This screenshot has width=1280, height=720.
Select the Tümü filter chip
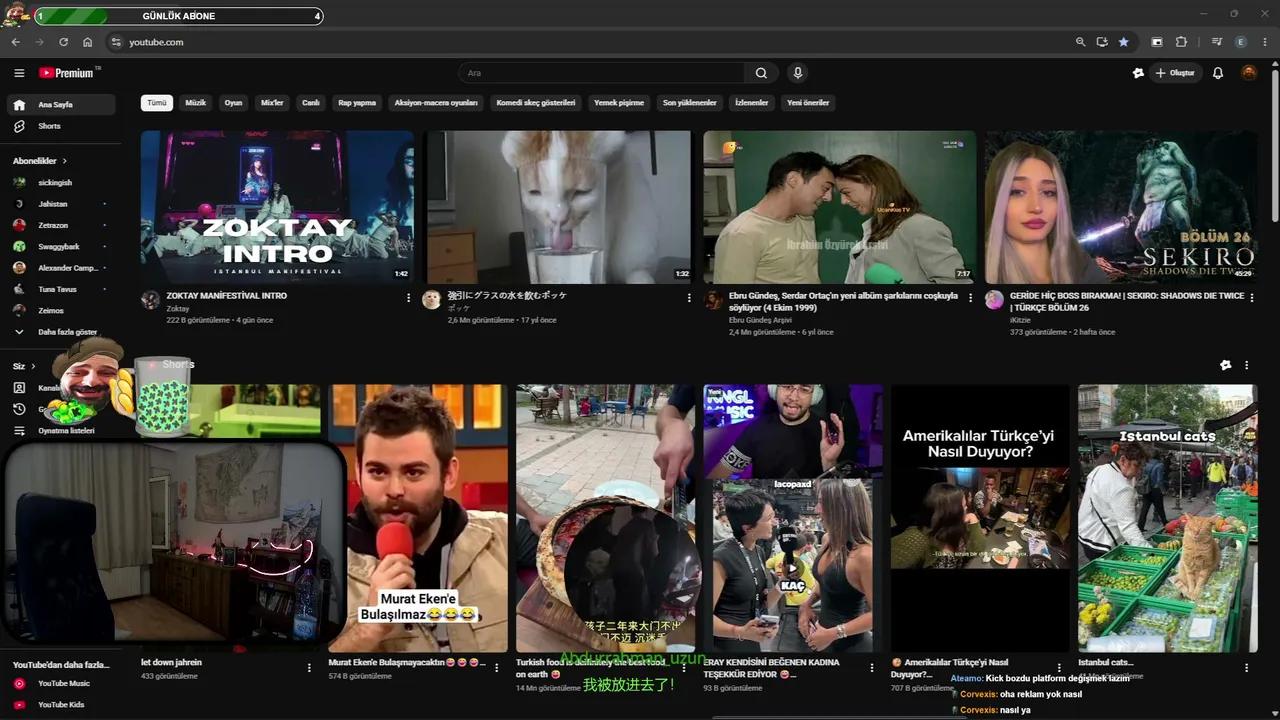[157, 103]
